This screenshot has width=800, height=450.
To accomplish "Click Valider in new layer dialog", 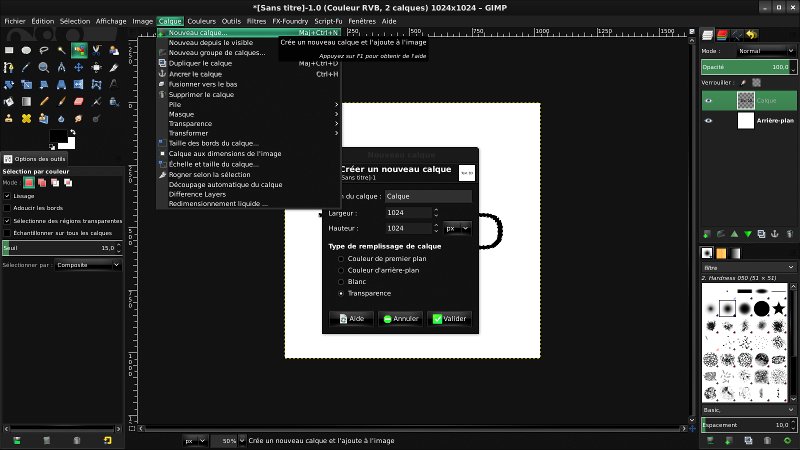I will point(449,319).
